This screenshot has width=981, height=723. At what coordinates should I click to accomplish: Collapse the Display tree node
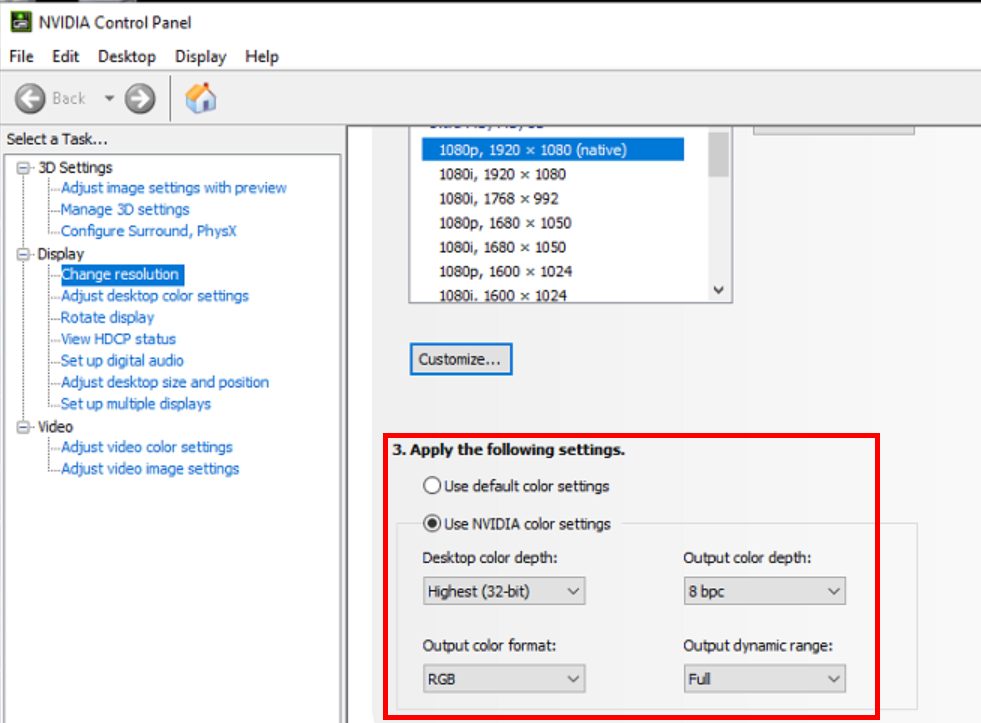[x=24, y=254]
